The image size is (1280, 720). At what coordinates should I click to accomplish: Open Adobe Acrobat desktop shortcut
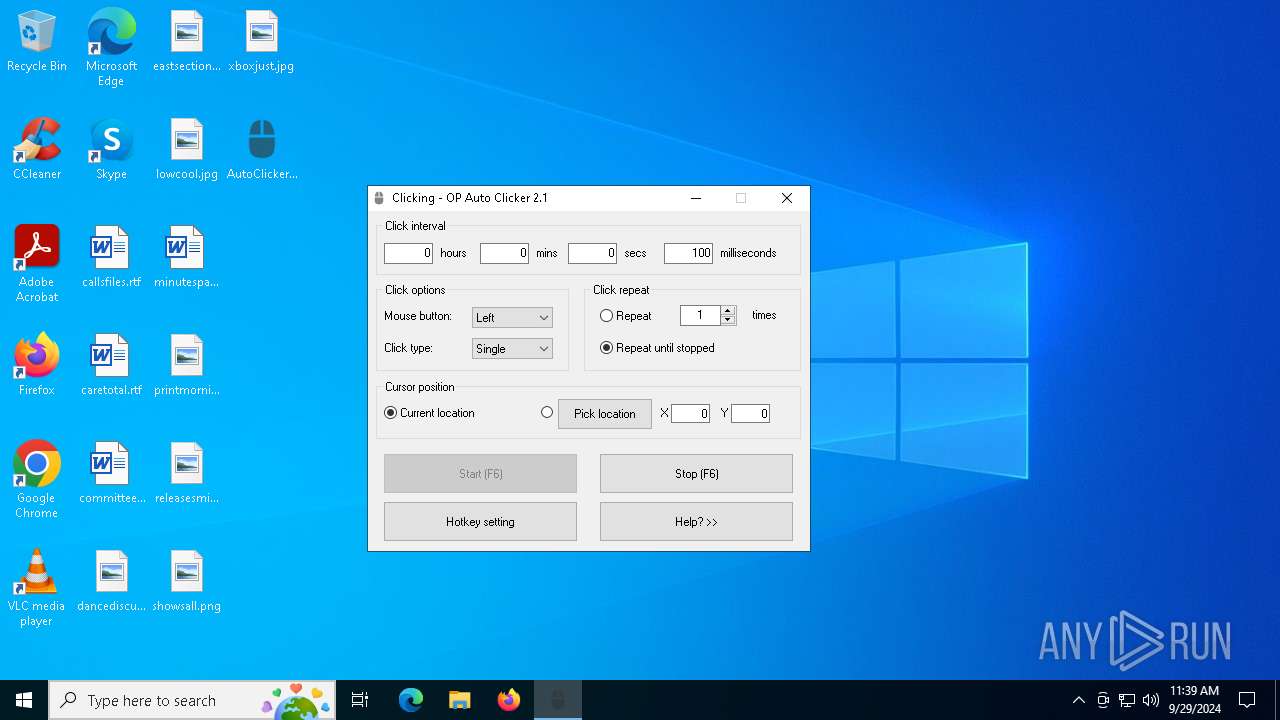pyautogui.click(x=37, y=263)
